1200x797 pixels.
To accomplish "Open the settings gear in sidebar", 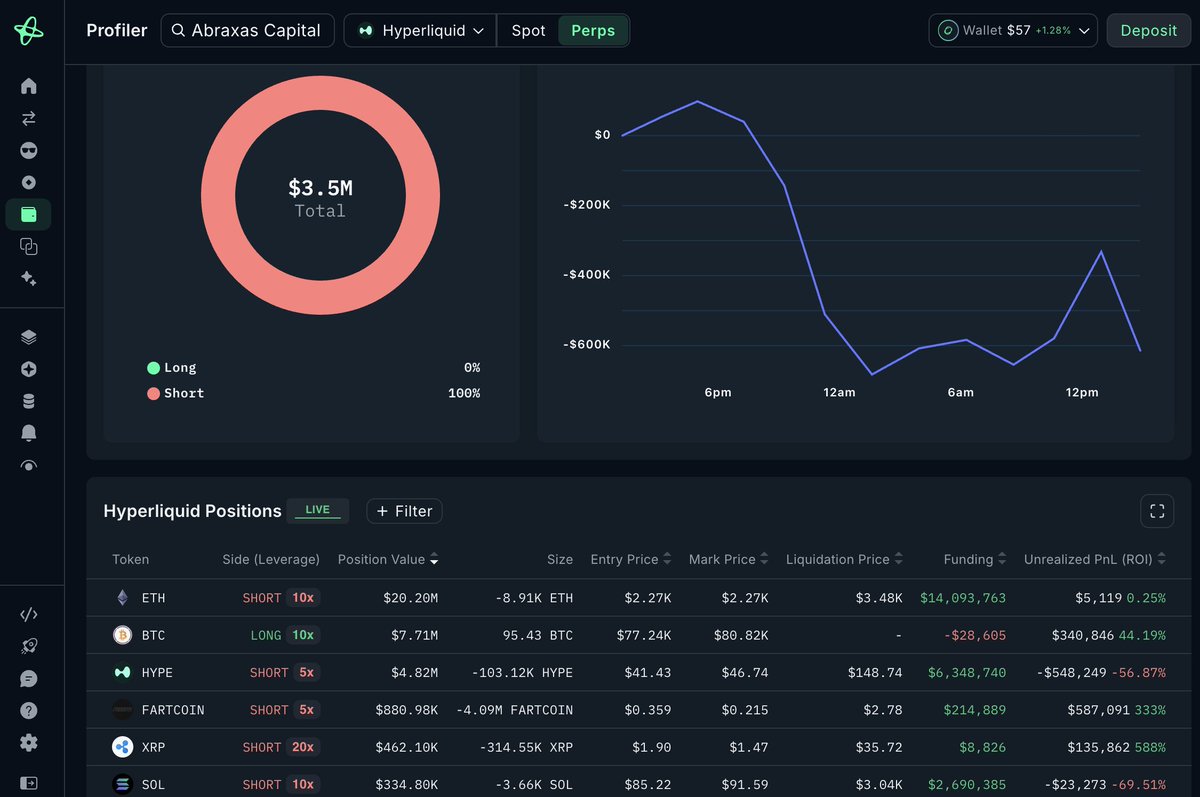I will pos(28,742).
